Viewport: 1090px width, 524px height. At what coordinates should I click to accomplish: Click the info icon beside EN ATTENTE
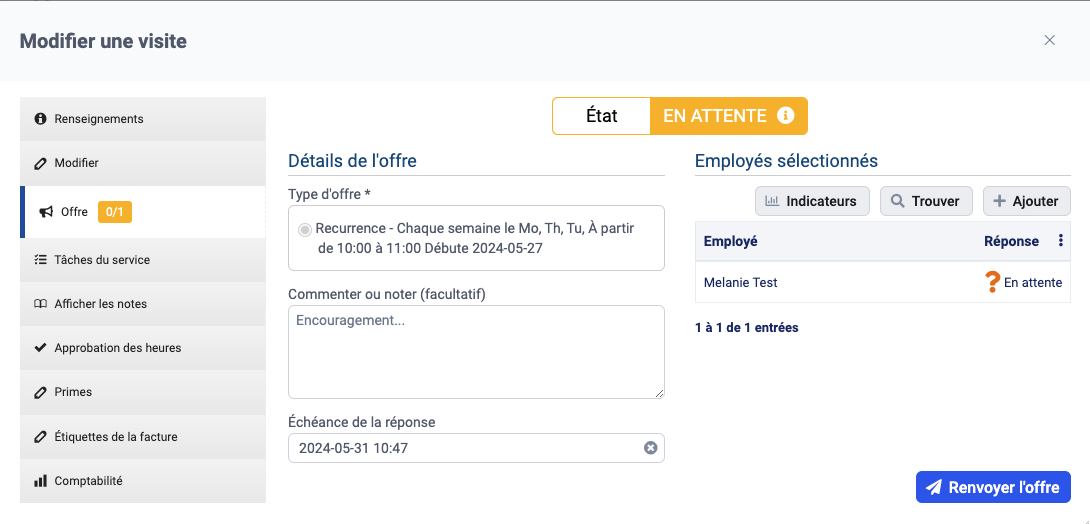[x=786, y=116]
